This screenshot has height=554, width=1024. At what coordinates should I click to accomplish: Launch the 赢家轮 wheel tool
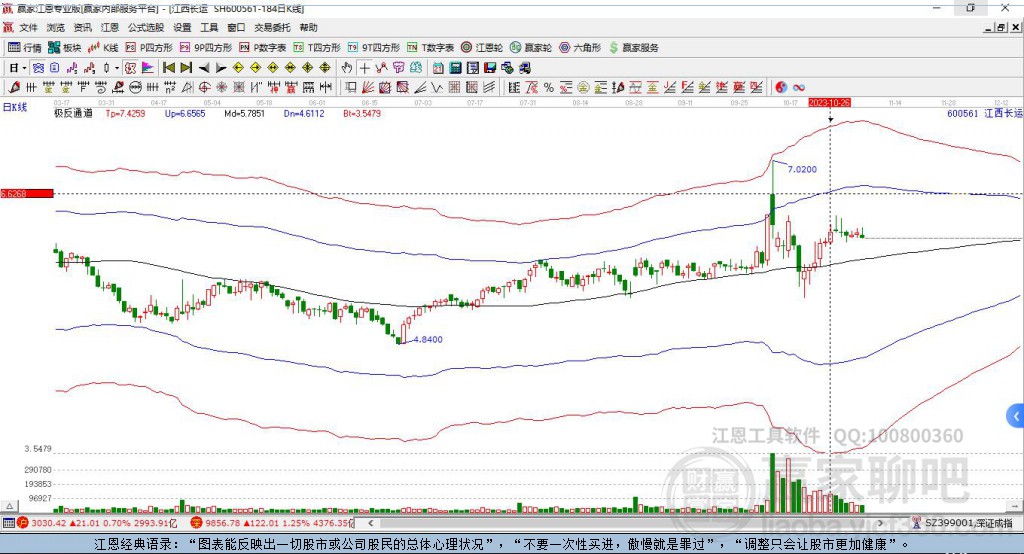[x=530, y=48]
